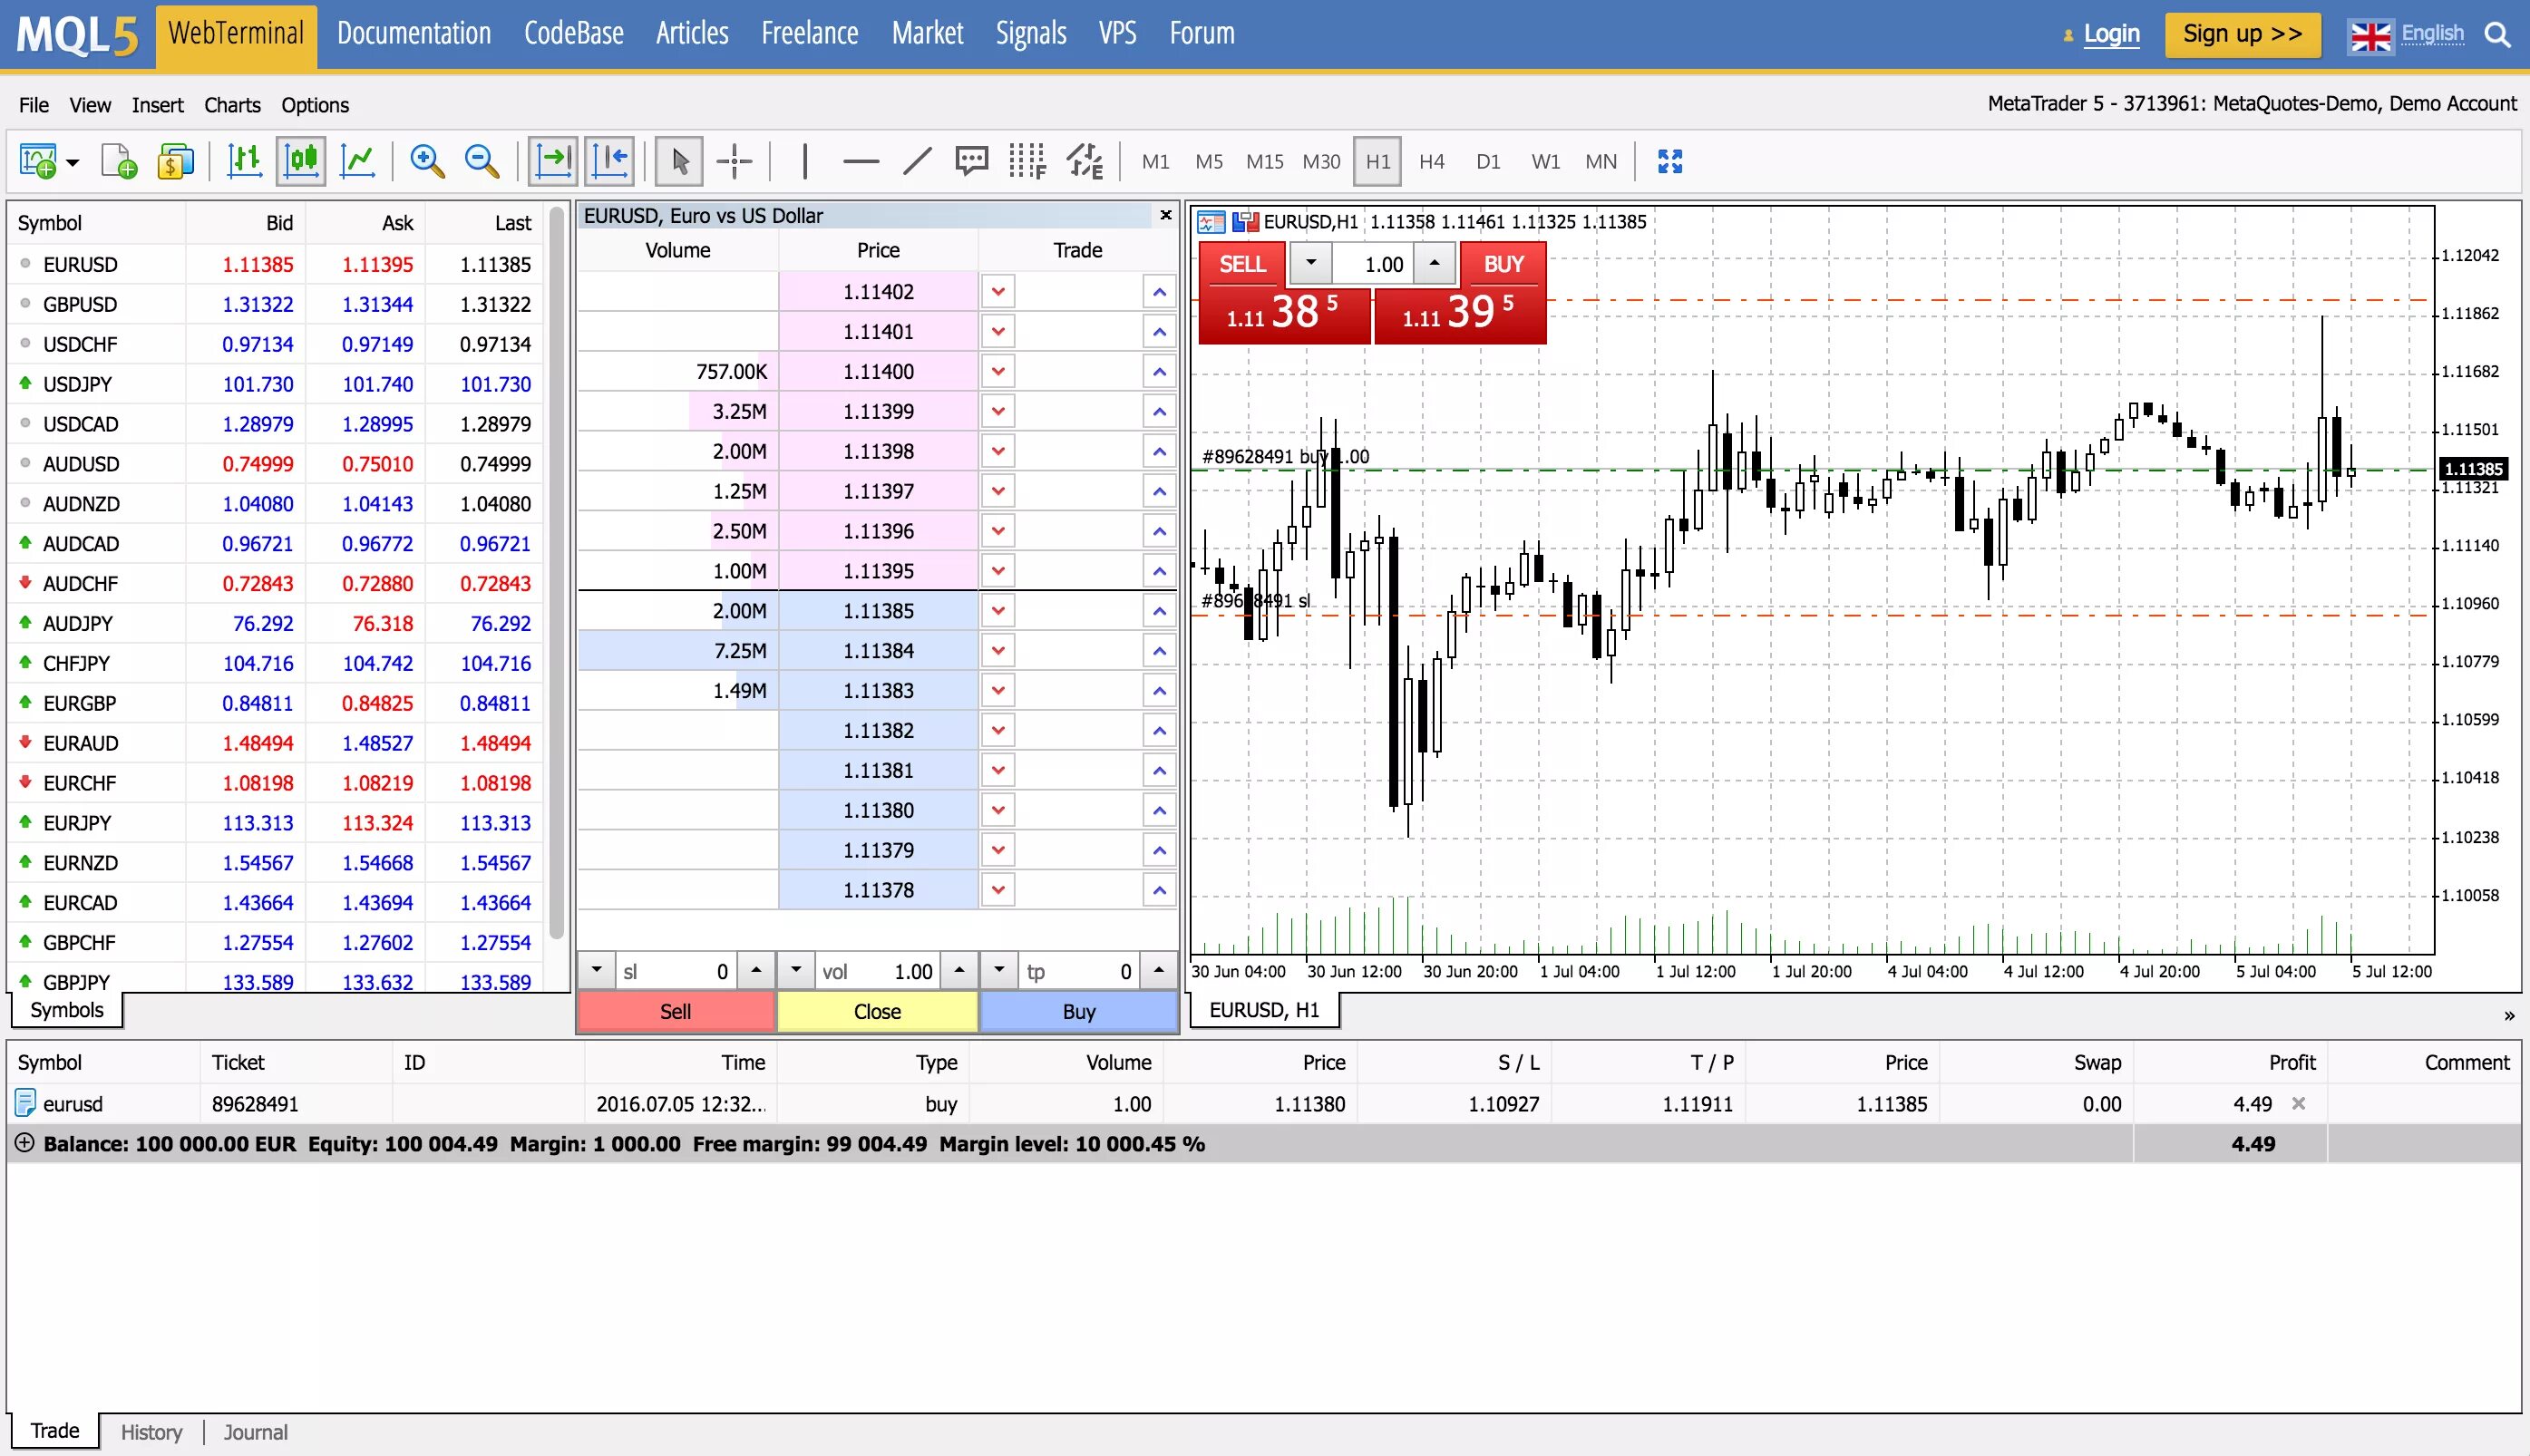The width and height of the screenshot is (2530, 1456).
Task: Open the View menu
Action: [x=90, y=105]
